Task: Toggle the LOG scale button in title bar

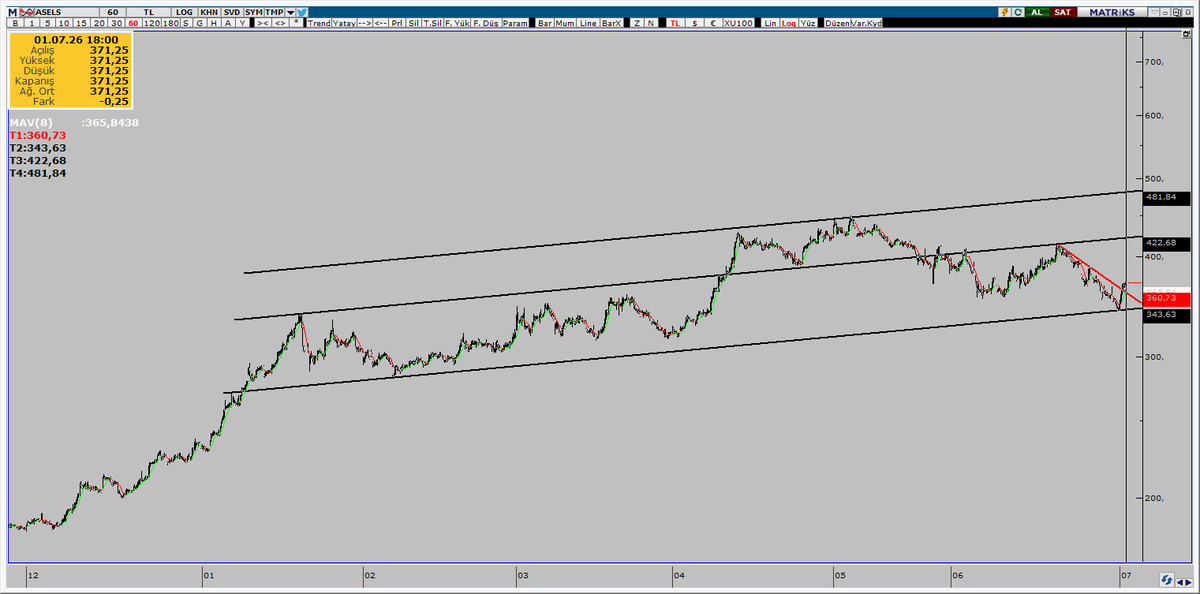Action: pos(184,11)
